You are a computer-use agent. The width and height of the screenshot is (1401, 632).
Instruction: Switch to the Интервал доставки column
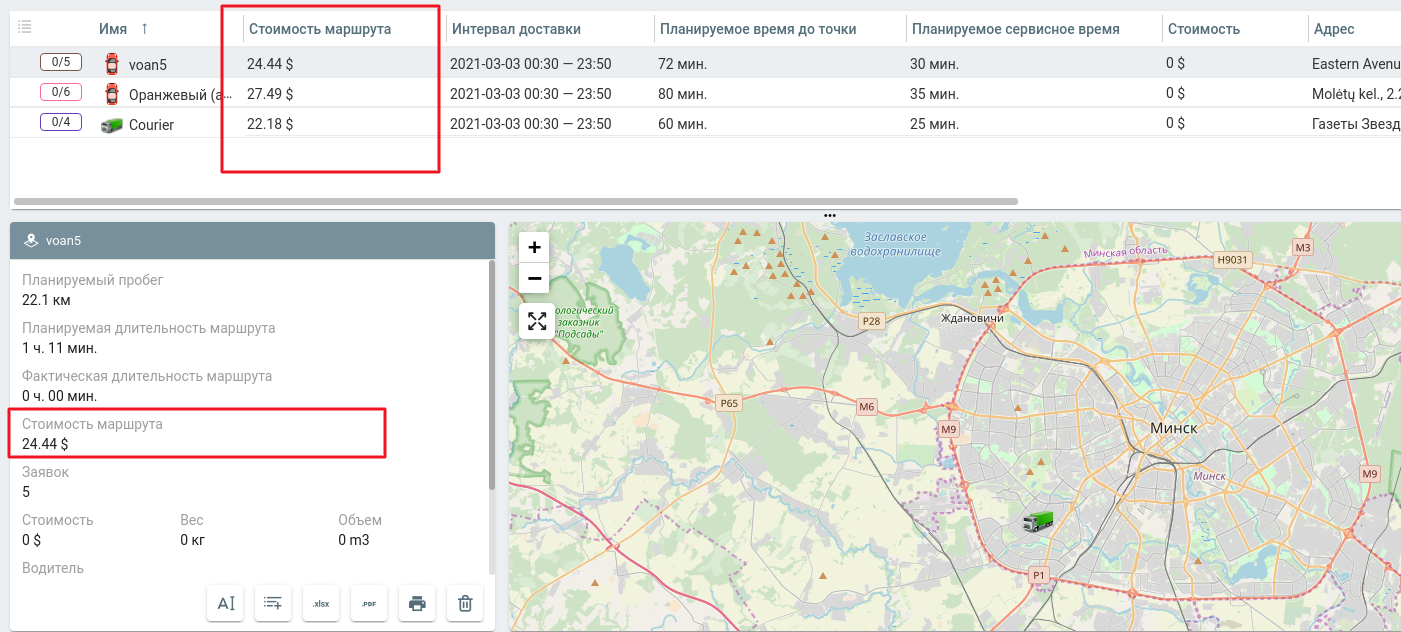coord(517,28)
